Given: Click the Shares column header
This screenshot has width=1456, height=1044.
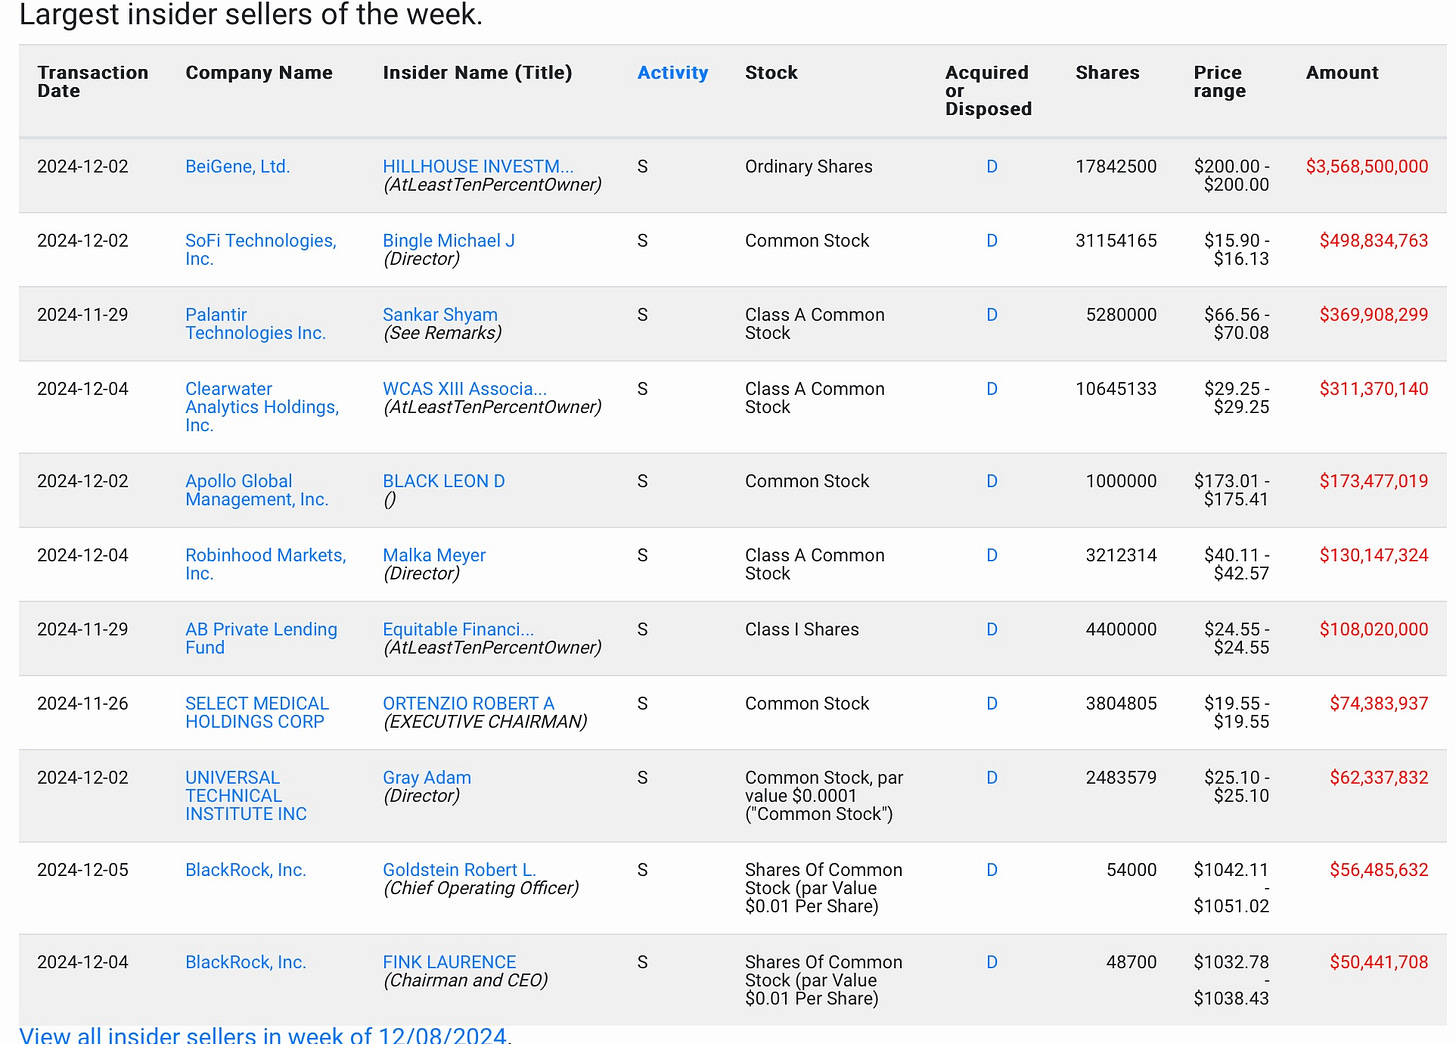Looking at the screenshot, I should (x=1107, y=73).
